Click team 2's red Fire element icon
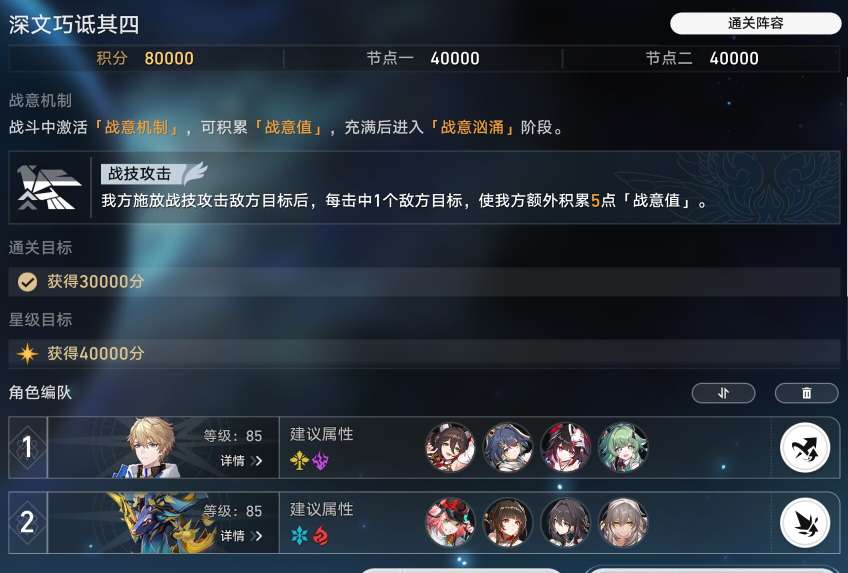 pyautogui.click(x=320, y=536)
